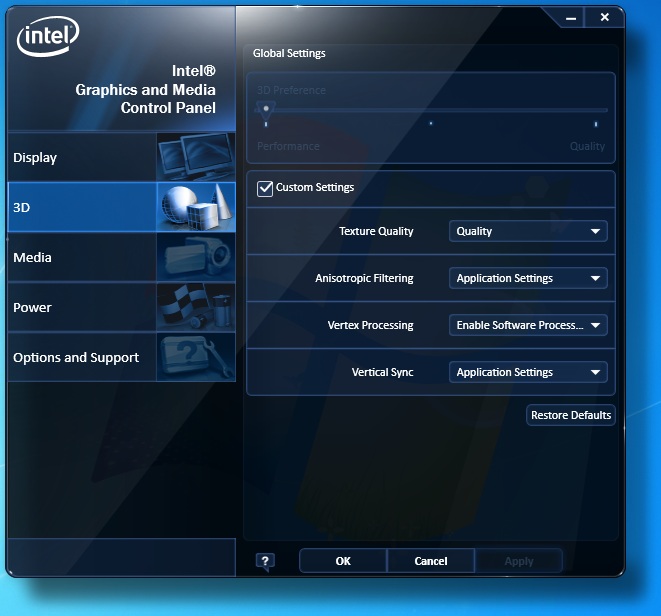Open the Display section

(x=121, y=157)
